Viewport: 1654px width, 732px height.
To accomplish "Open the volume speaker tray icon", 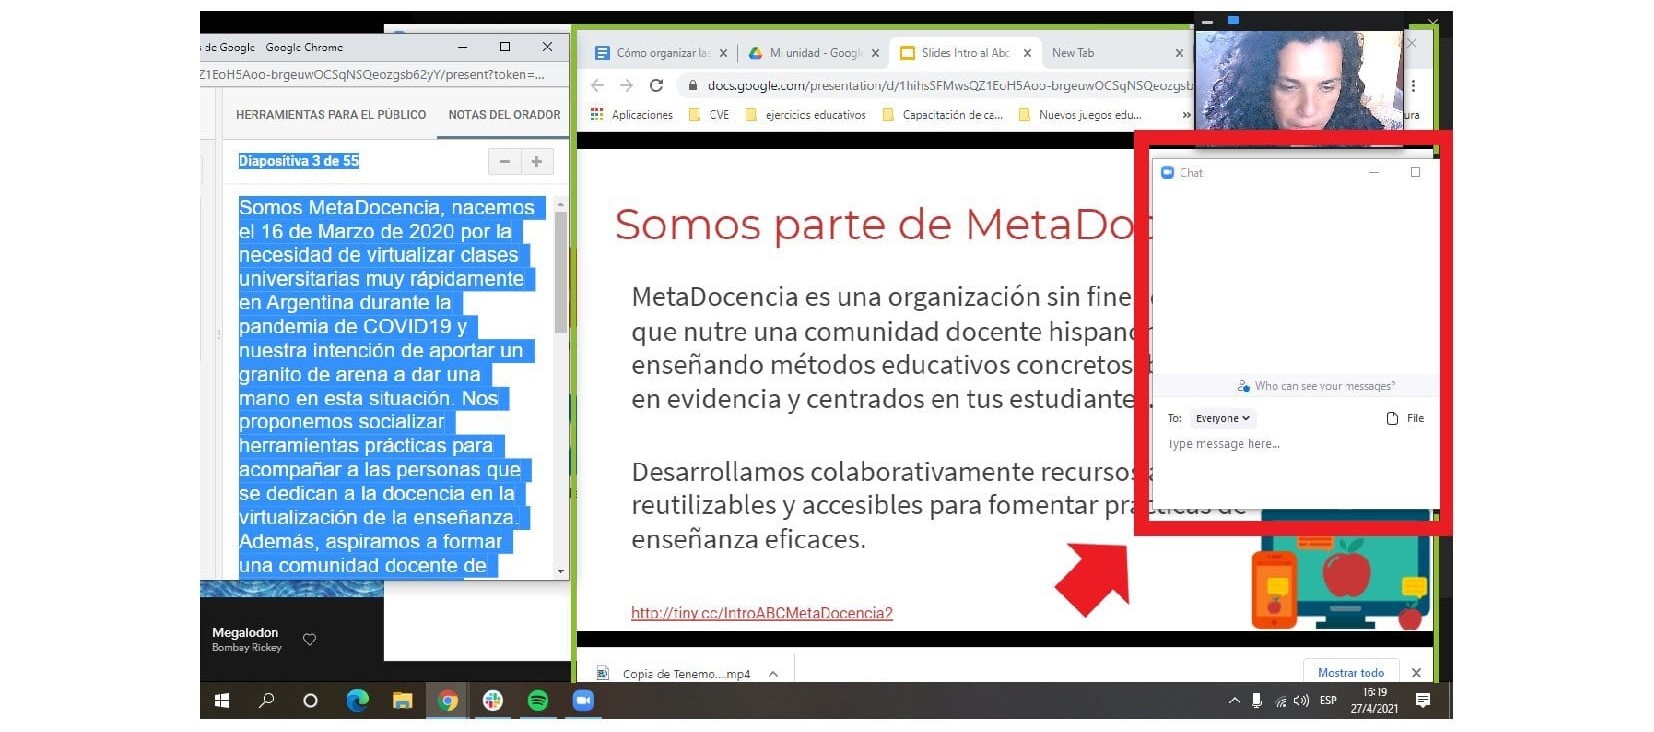I will pos(1301,701).
